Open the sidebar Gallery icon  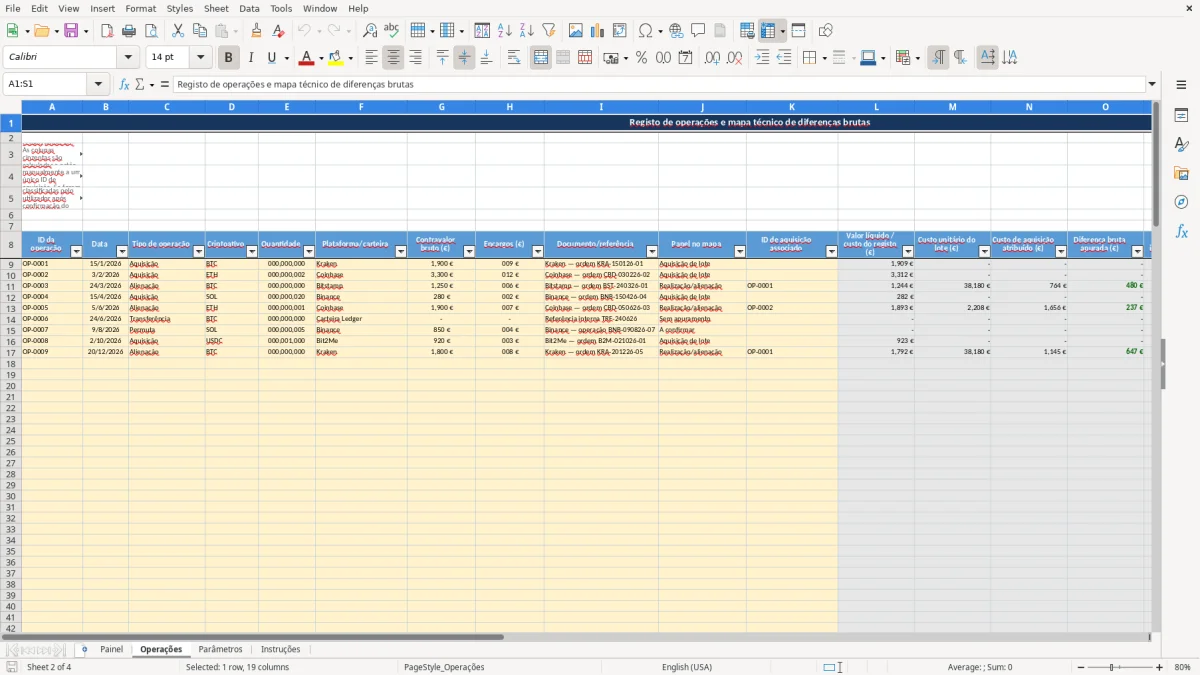tap(1181, 173)
